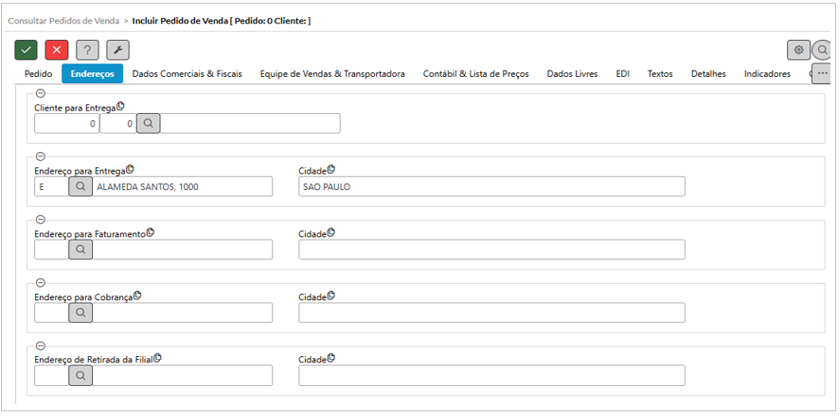
Task: Click the Endereço para Entrega code field with E
Action: pyautogui.click(x=52, y=187)
